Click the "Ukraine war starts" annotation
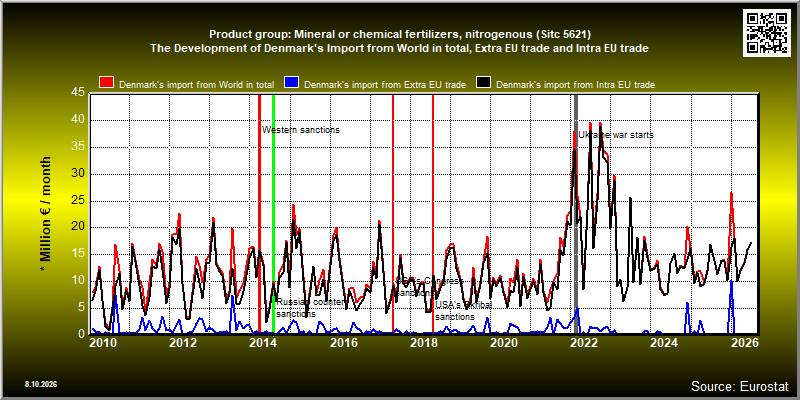 tap(616, 135)
